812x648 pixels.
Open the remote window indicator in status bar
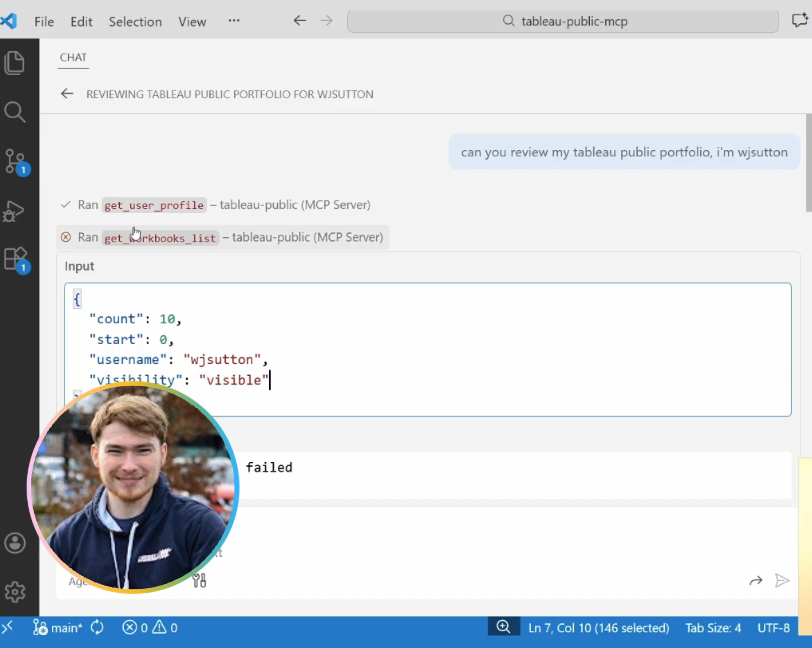(x=7, y=628)
